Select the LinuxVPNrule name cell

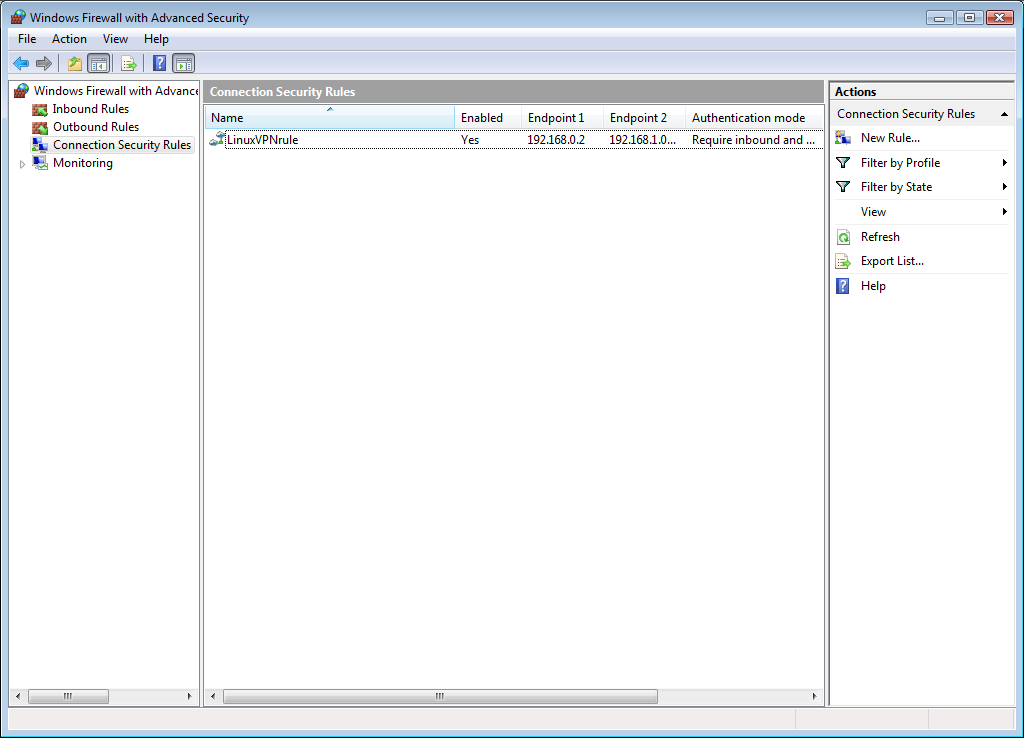[x=263, y=140]
